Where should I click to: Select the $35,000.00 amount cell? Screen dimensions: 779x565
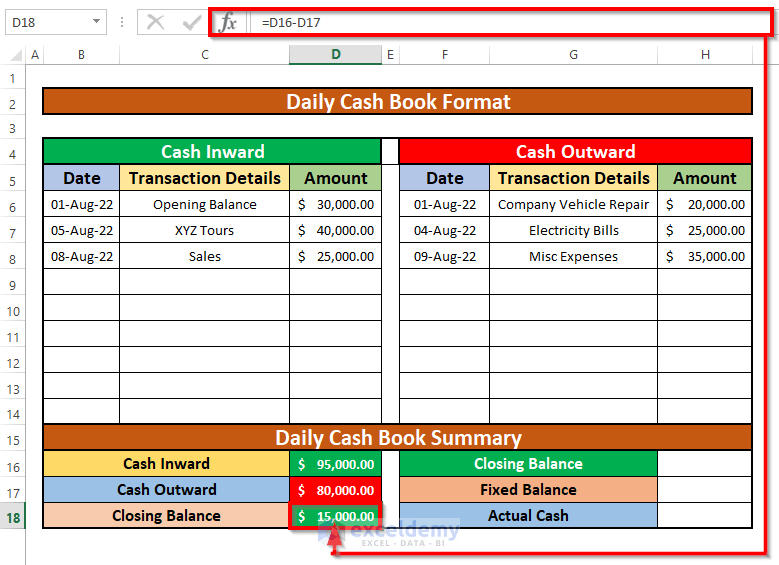point(704,256)
